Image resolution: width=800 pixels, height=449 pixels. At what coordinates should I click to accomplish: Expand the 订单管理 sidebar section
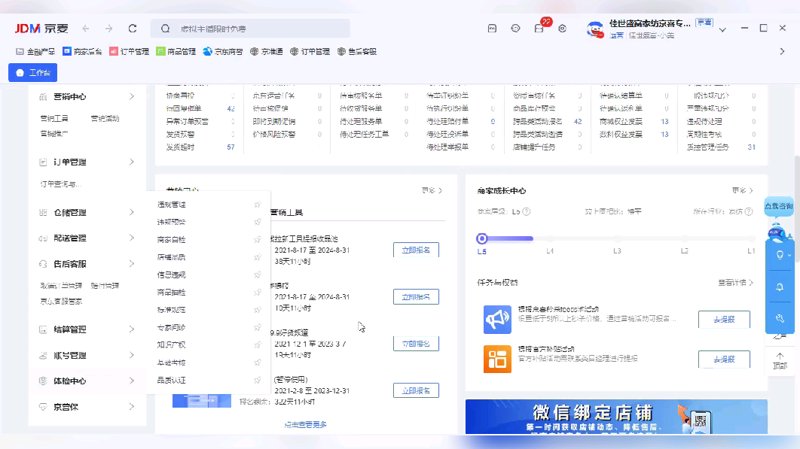132,162
